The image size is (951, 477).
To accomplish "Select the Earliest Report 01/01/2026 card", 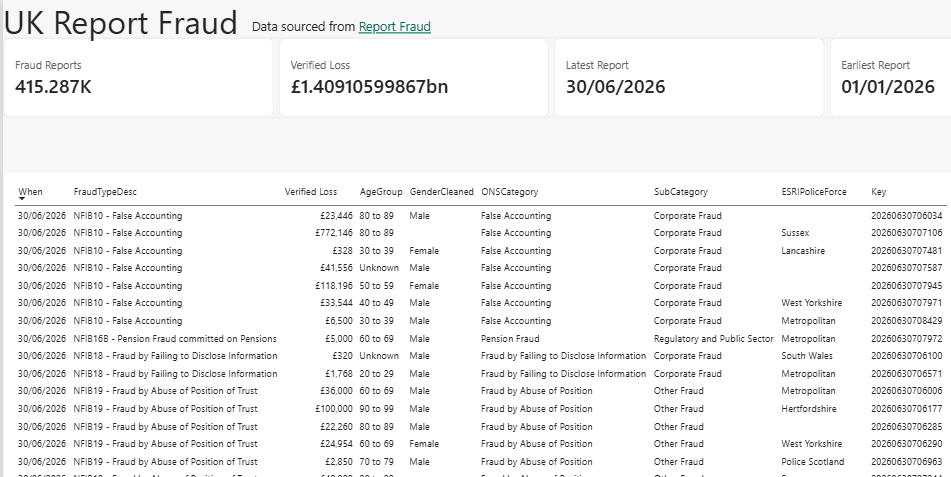I will tap(890, 78).
